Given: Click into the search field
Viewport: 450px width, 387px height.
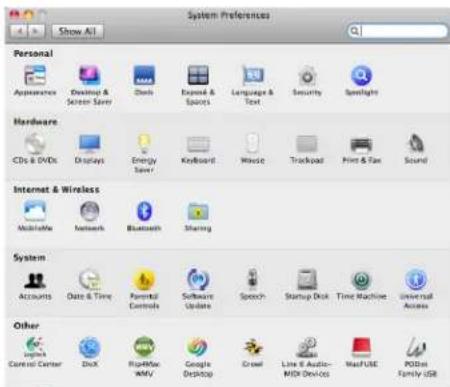Looking at the screenshot, I should click(397, 31).
